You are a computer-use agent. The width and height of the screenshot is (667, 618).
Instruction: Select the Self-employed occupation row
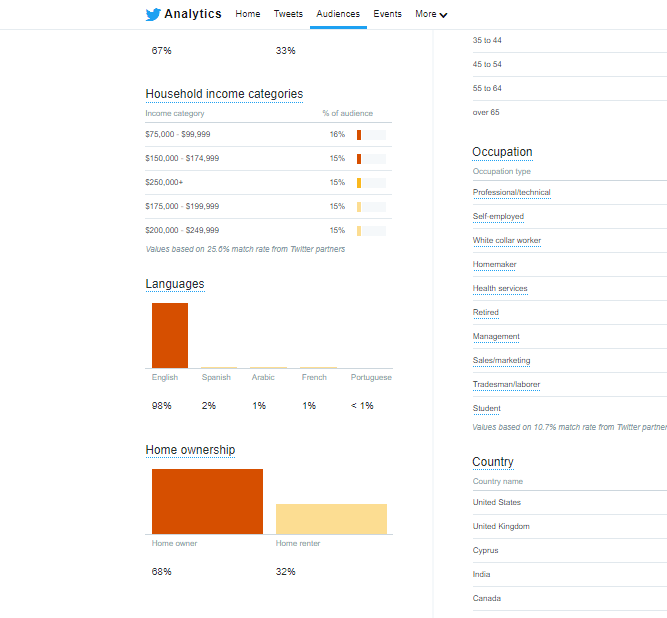coord(498,216)
